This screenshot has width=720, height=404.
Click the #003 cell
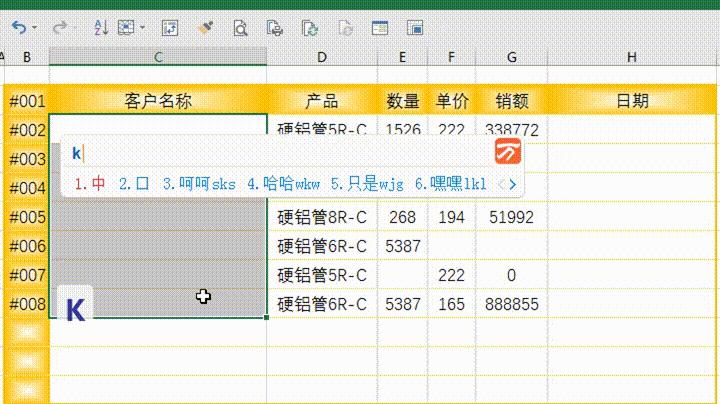tap(27, 159)
